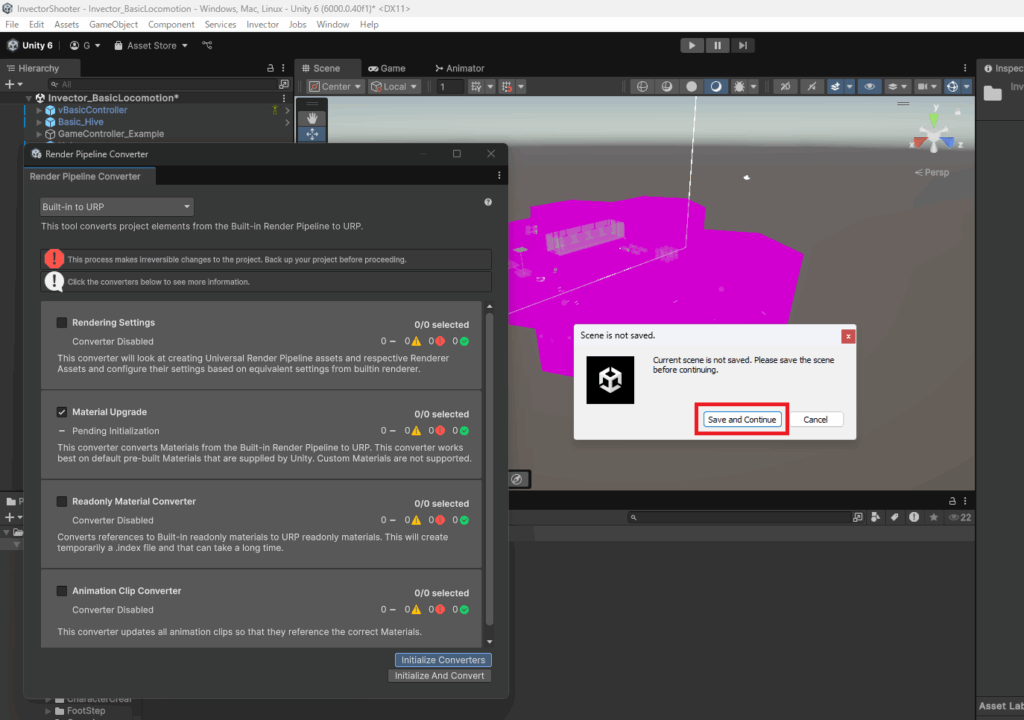Switch to the Animator tab
The width and height of the screenshot is (1024, 720).
pyautogui.click(x=460, y=68)
